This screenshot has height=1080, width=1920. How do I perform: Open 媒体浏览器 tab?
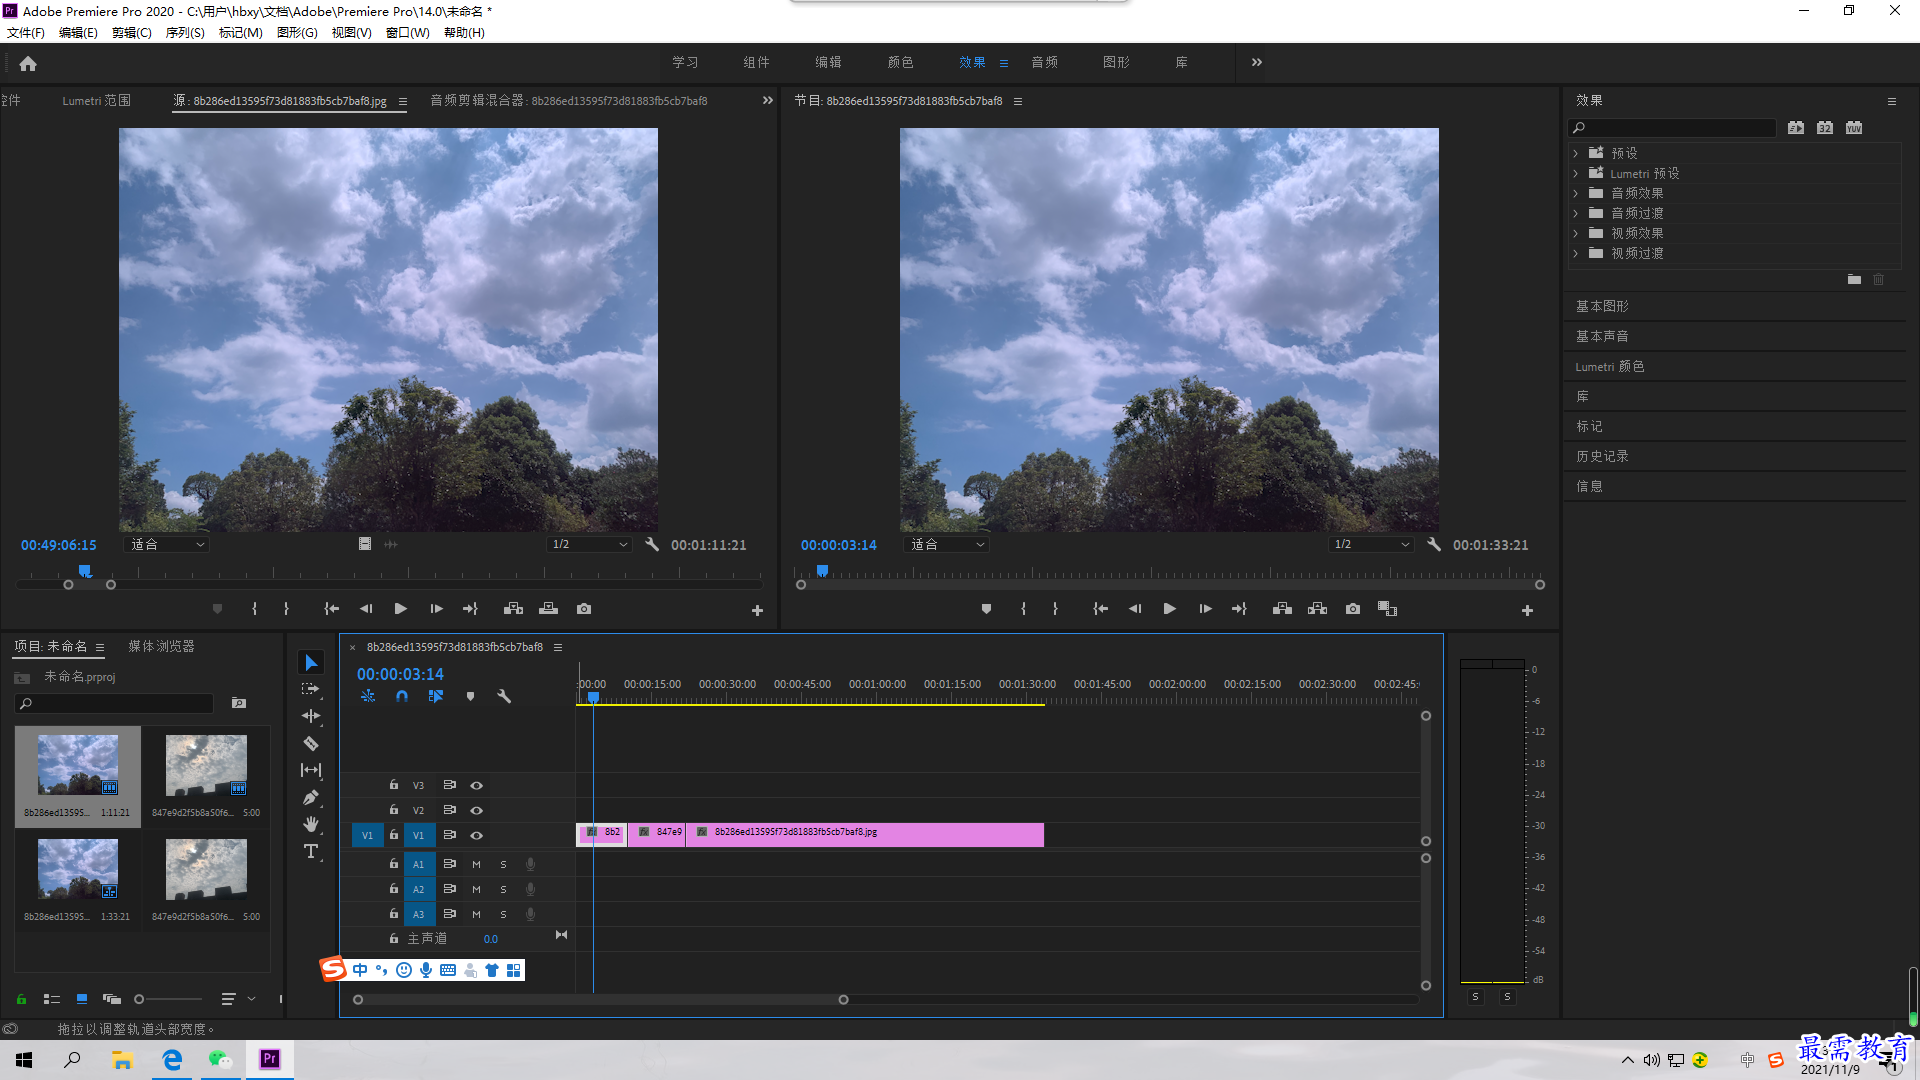(x=161, y=646)
